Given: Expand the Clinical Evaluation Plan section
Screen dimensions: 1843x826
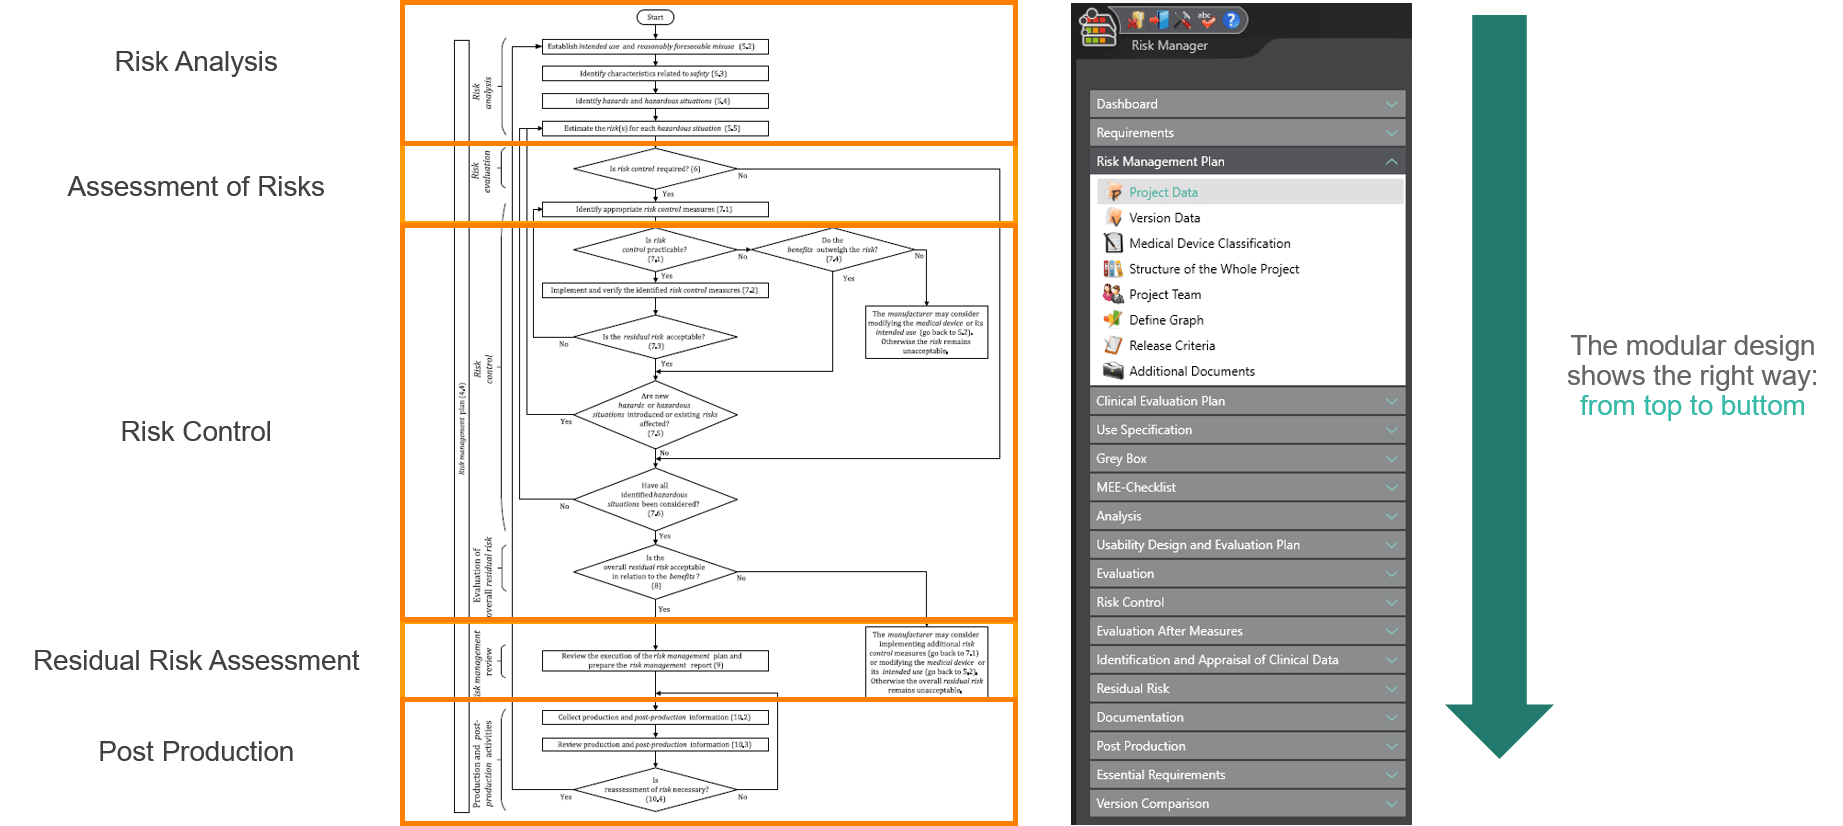Looking at the screenshot, I should pos(1391,401).
